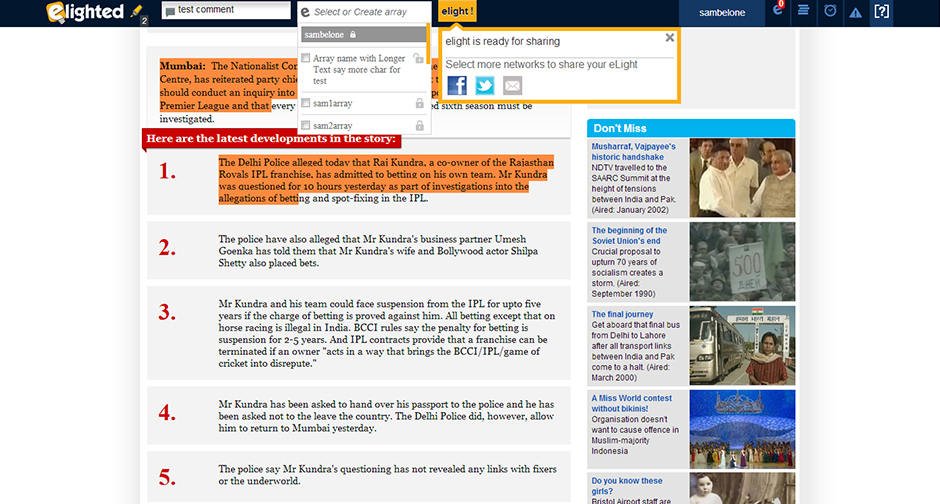Click the paragraph starting 'Mr Kundra and his team'

click(x=387, y=334)
